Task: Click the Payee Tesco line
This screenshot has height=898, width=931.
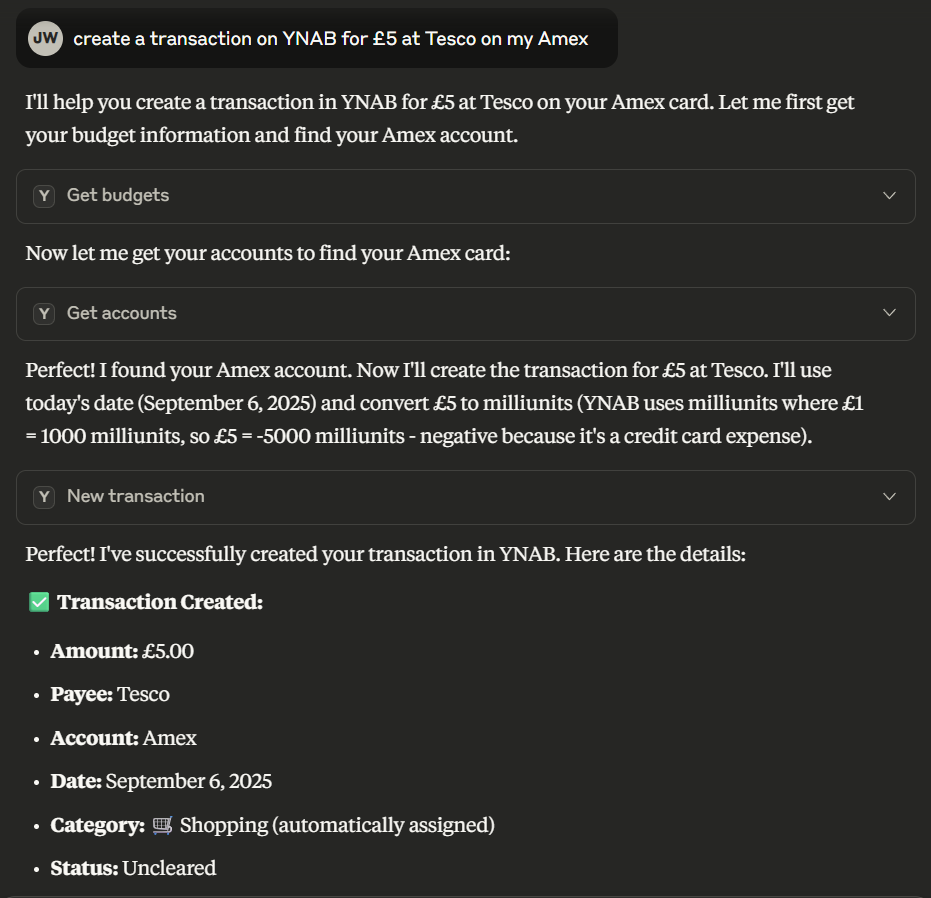Action: pyautogui.click(x=110, y=694)
